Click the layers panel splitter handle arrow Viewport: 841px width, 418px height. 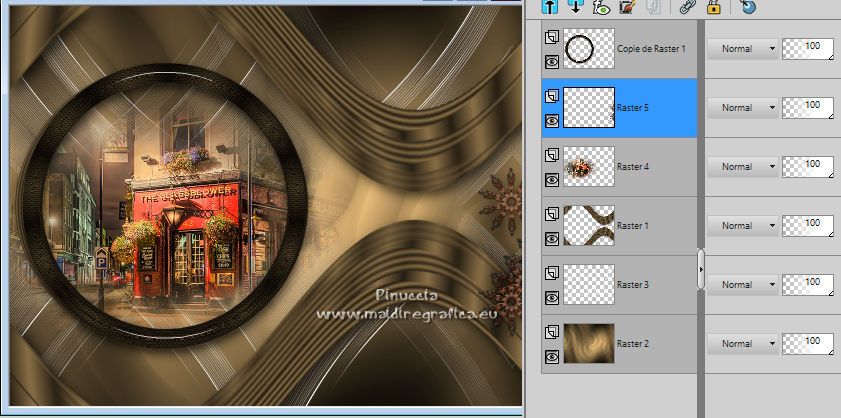(x=701, y=268)
